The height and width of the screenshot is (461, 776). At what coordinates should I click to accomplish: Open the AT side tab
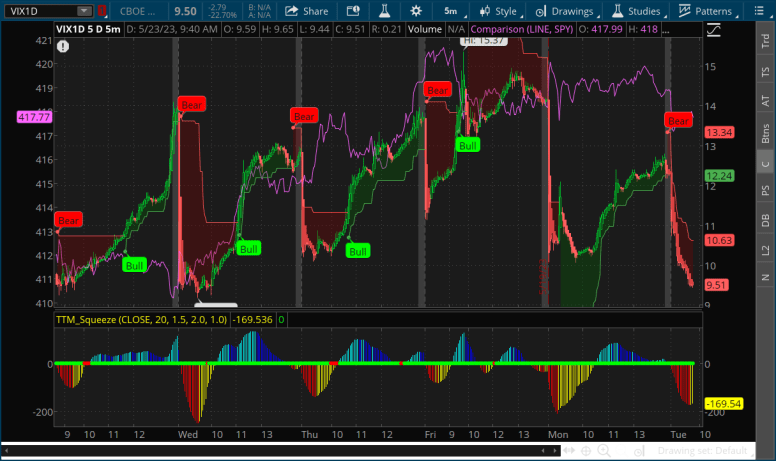coord(766,101)
